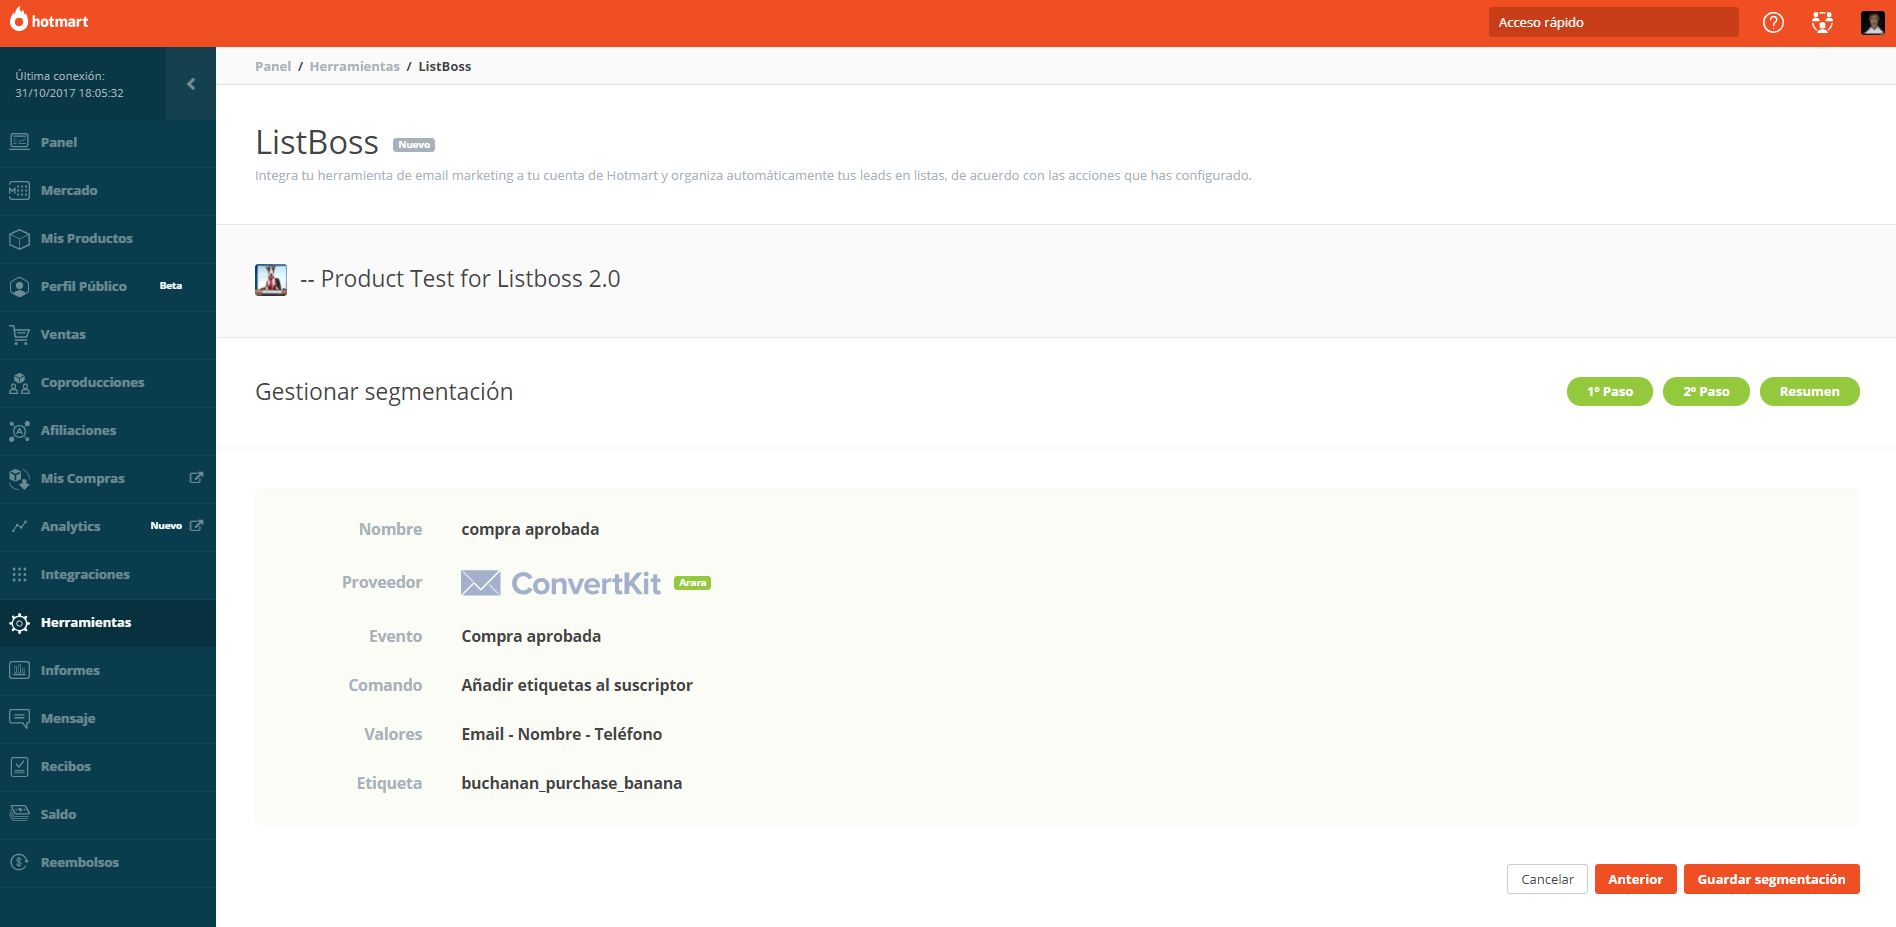Screen dimensions: 1896x927
Task: Click the Panel sidebar icon
Action: click(19, 142)
